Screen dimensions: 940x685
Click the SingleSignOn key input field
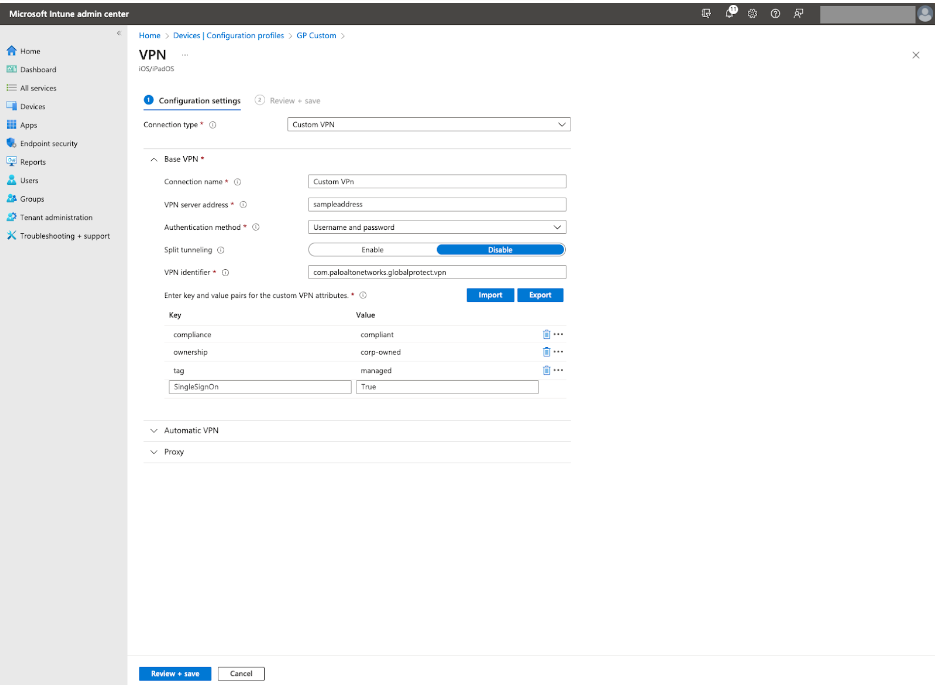pos(260,387)
